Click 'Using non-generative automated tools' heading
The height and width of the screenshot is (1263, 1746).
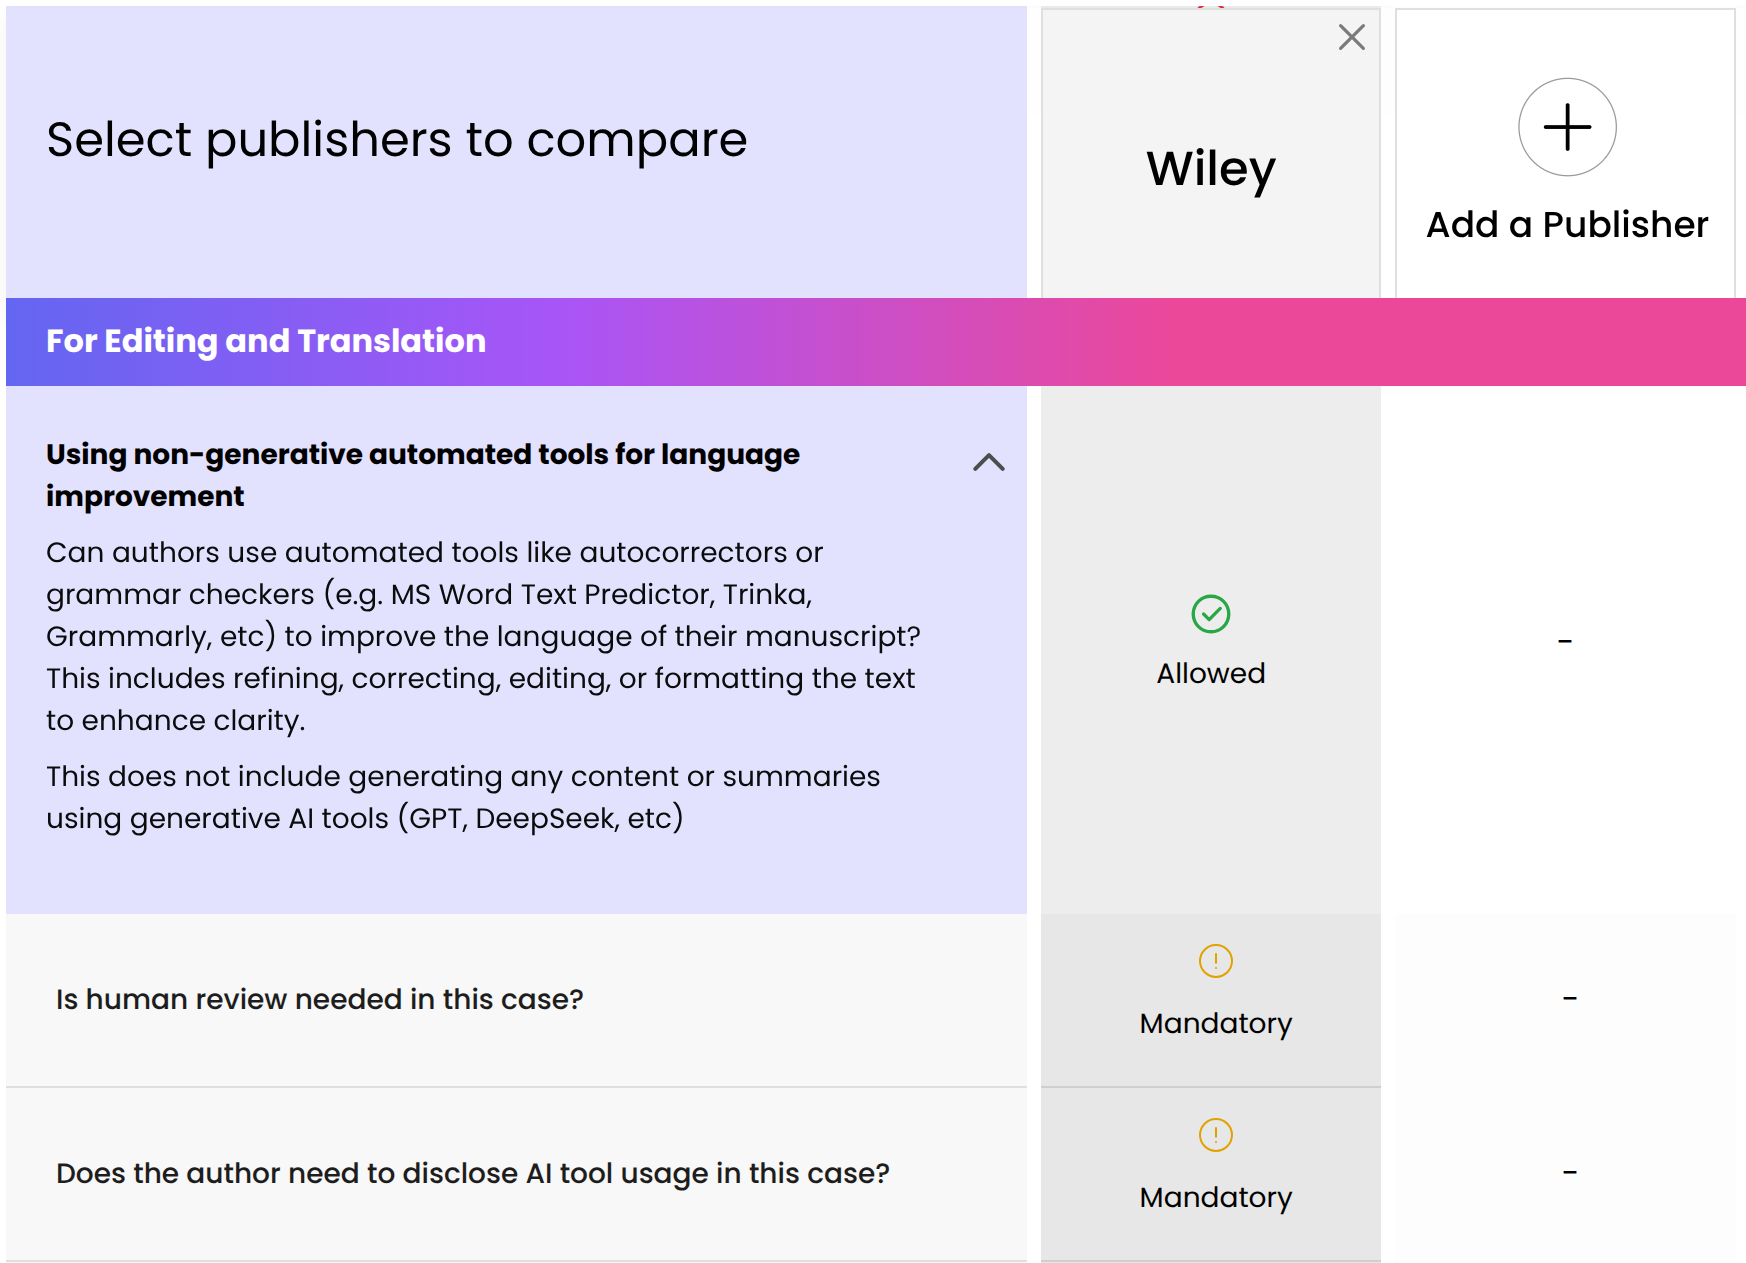(422, 475)
